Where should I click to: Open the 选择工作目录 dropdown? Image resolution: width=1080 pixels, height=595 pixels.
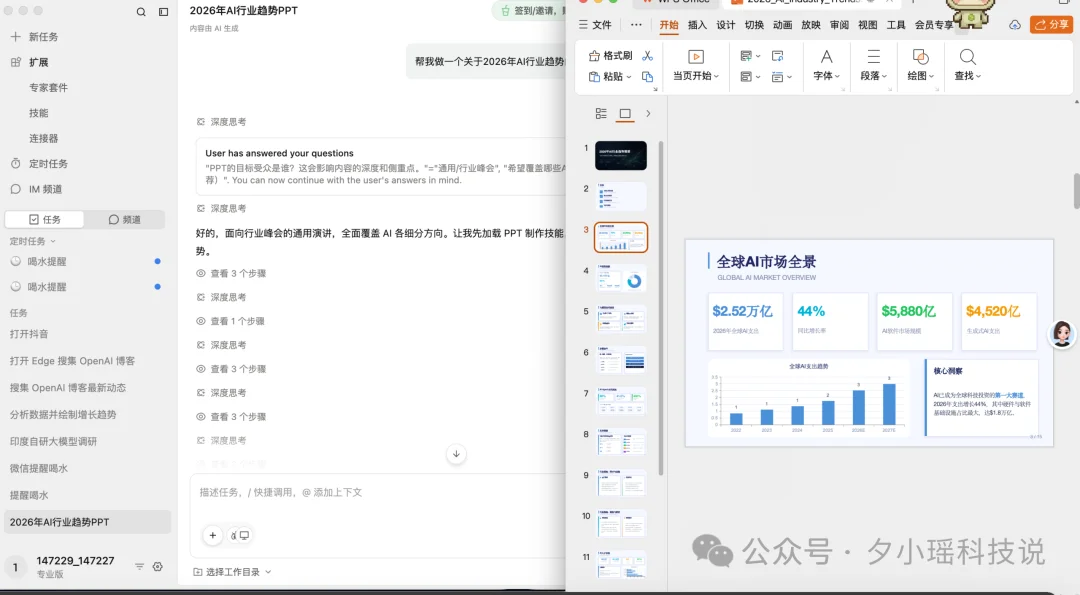(232, 572)
